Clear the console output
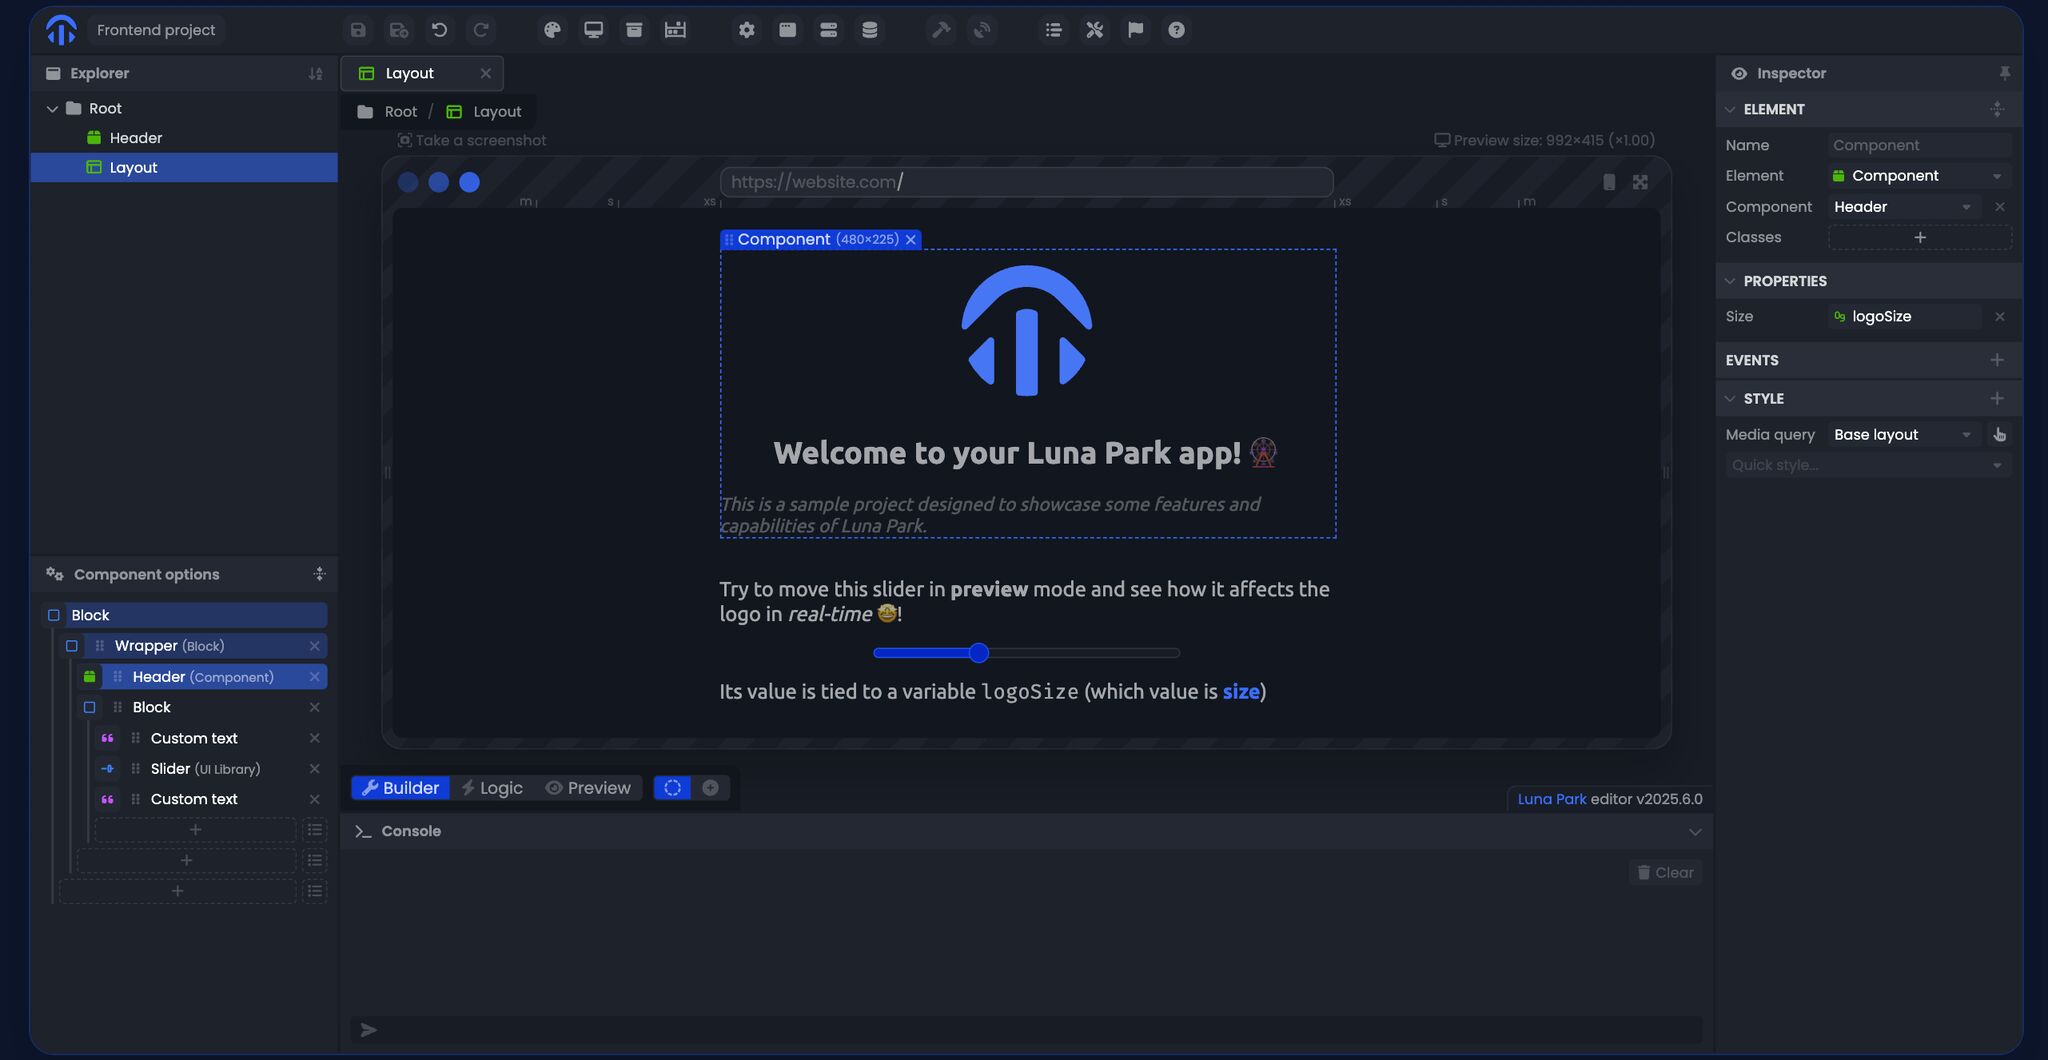The width and height of the screenshot is (2048, 1060). [x=1665, y=872]
